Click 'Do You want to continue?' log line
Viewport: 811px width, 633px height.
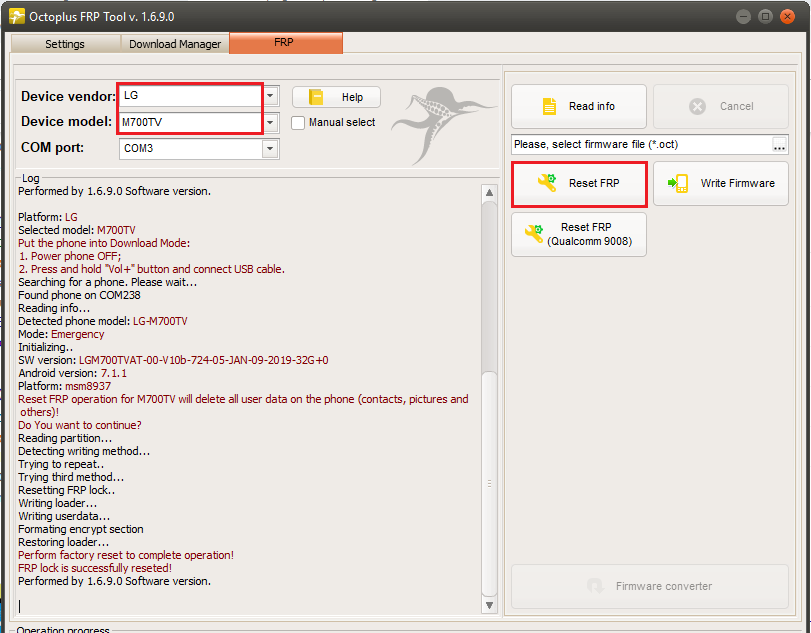pyautogui.click(x=80, y=425)
